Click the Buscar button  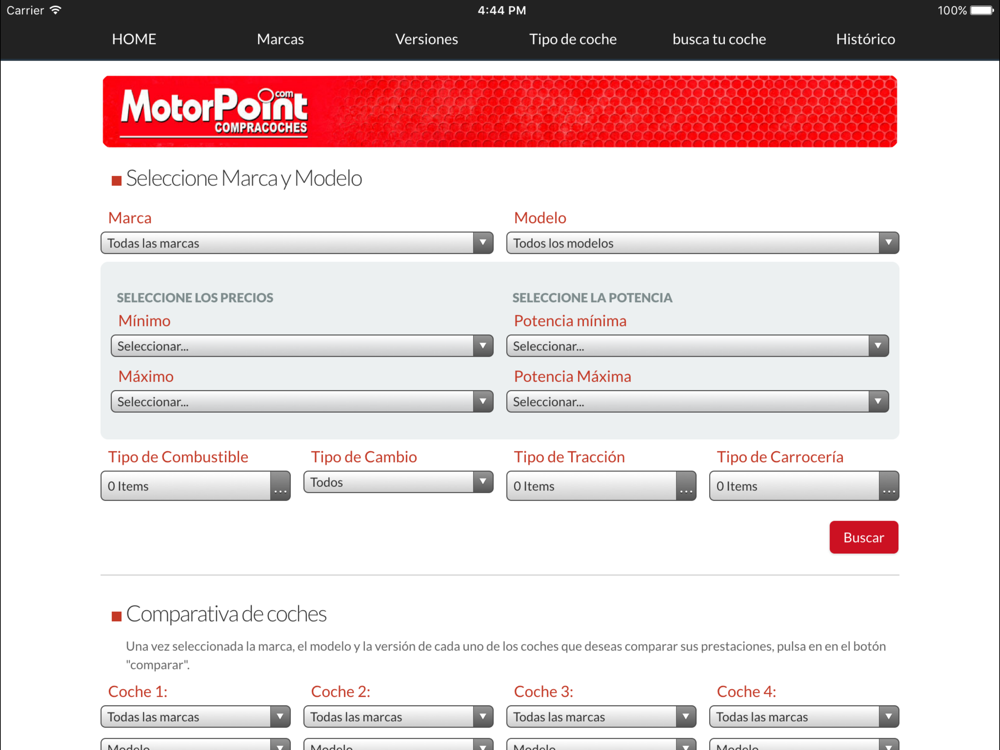point(864,537)
